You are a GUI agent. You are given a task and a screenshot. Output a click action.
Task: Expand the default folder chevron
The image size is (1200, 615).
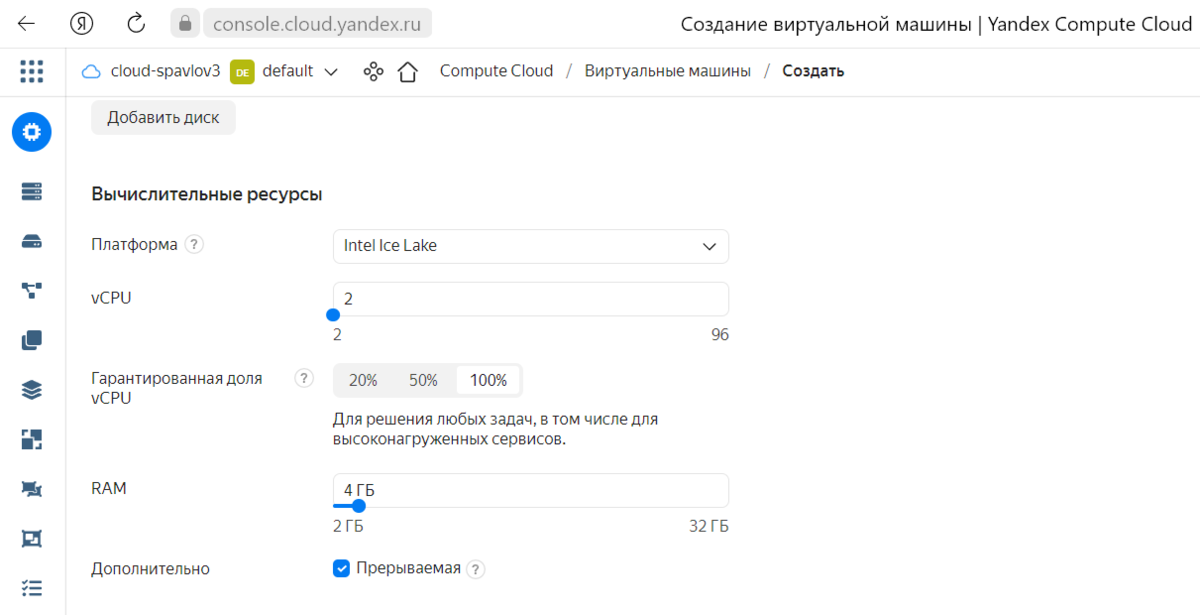click(331, 71)
